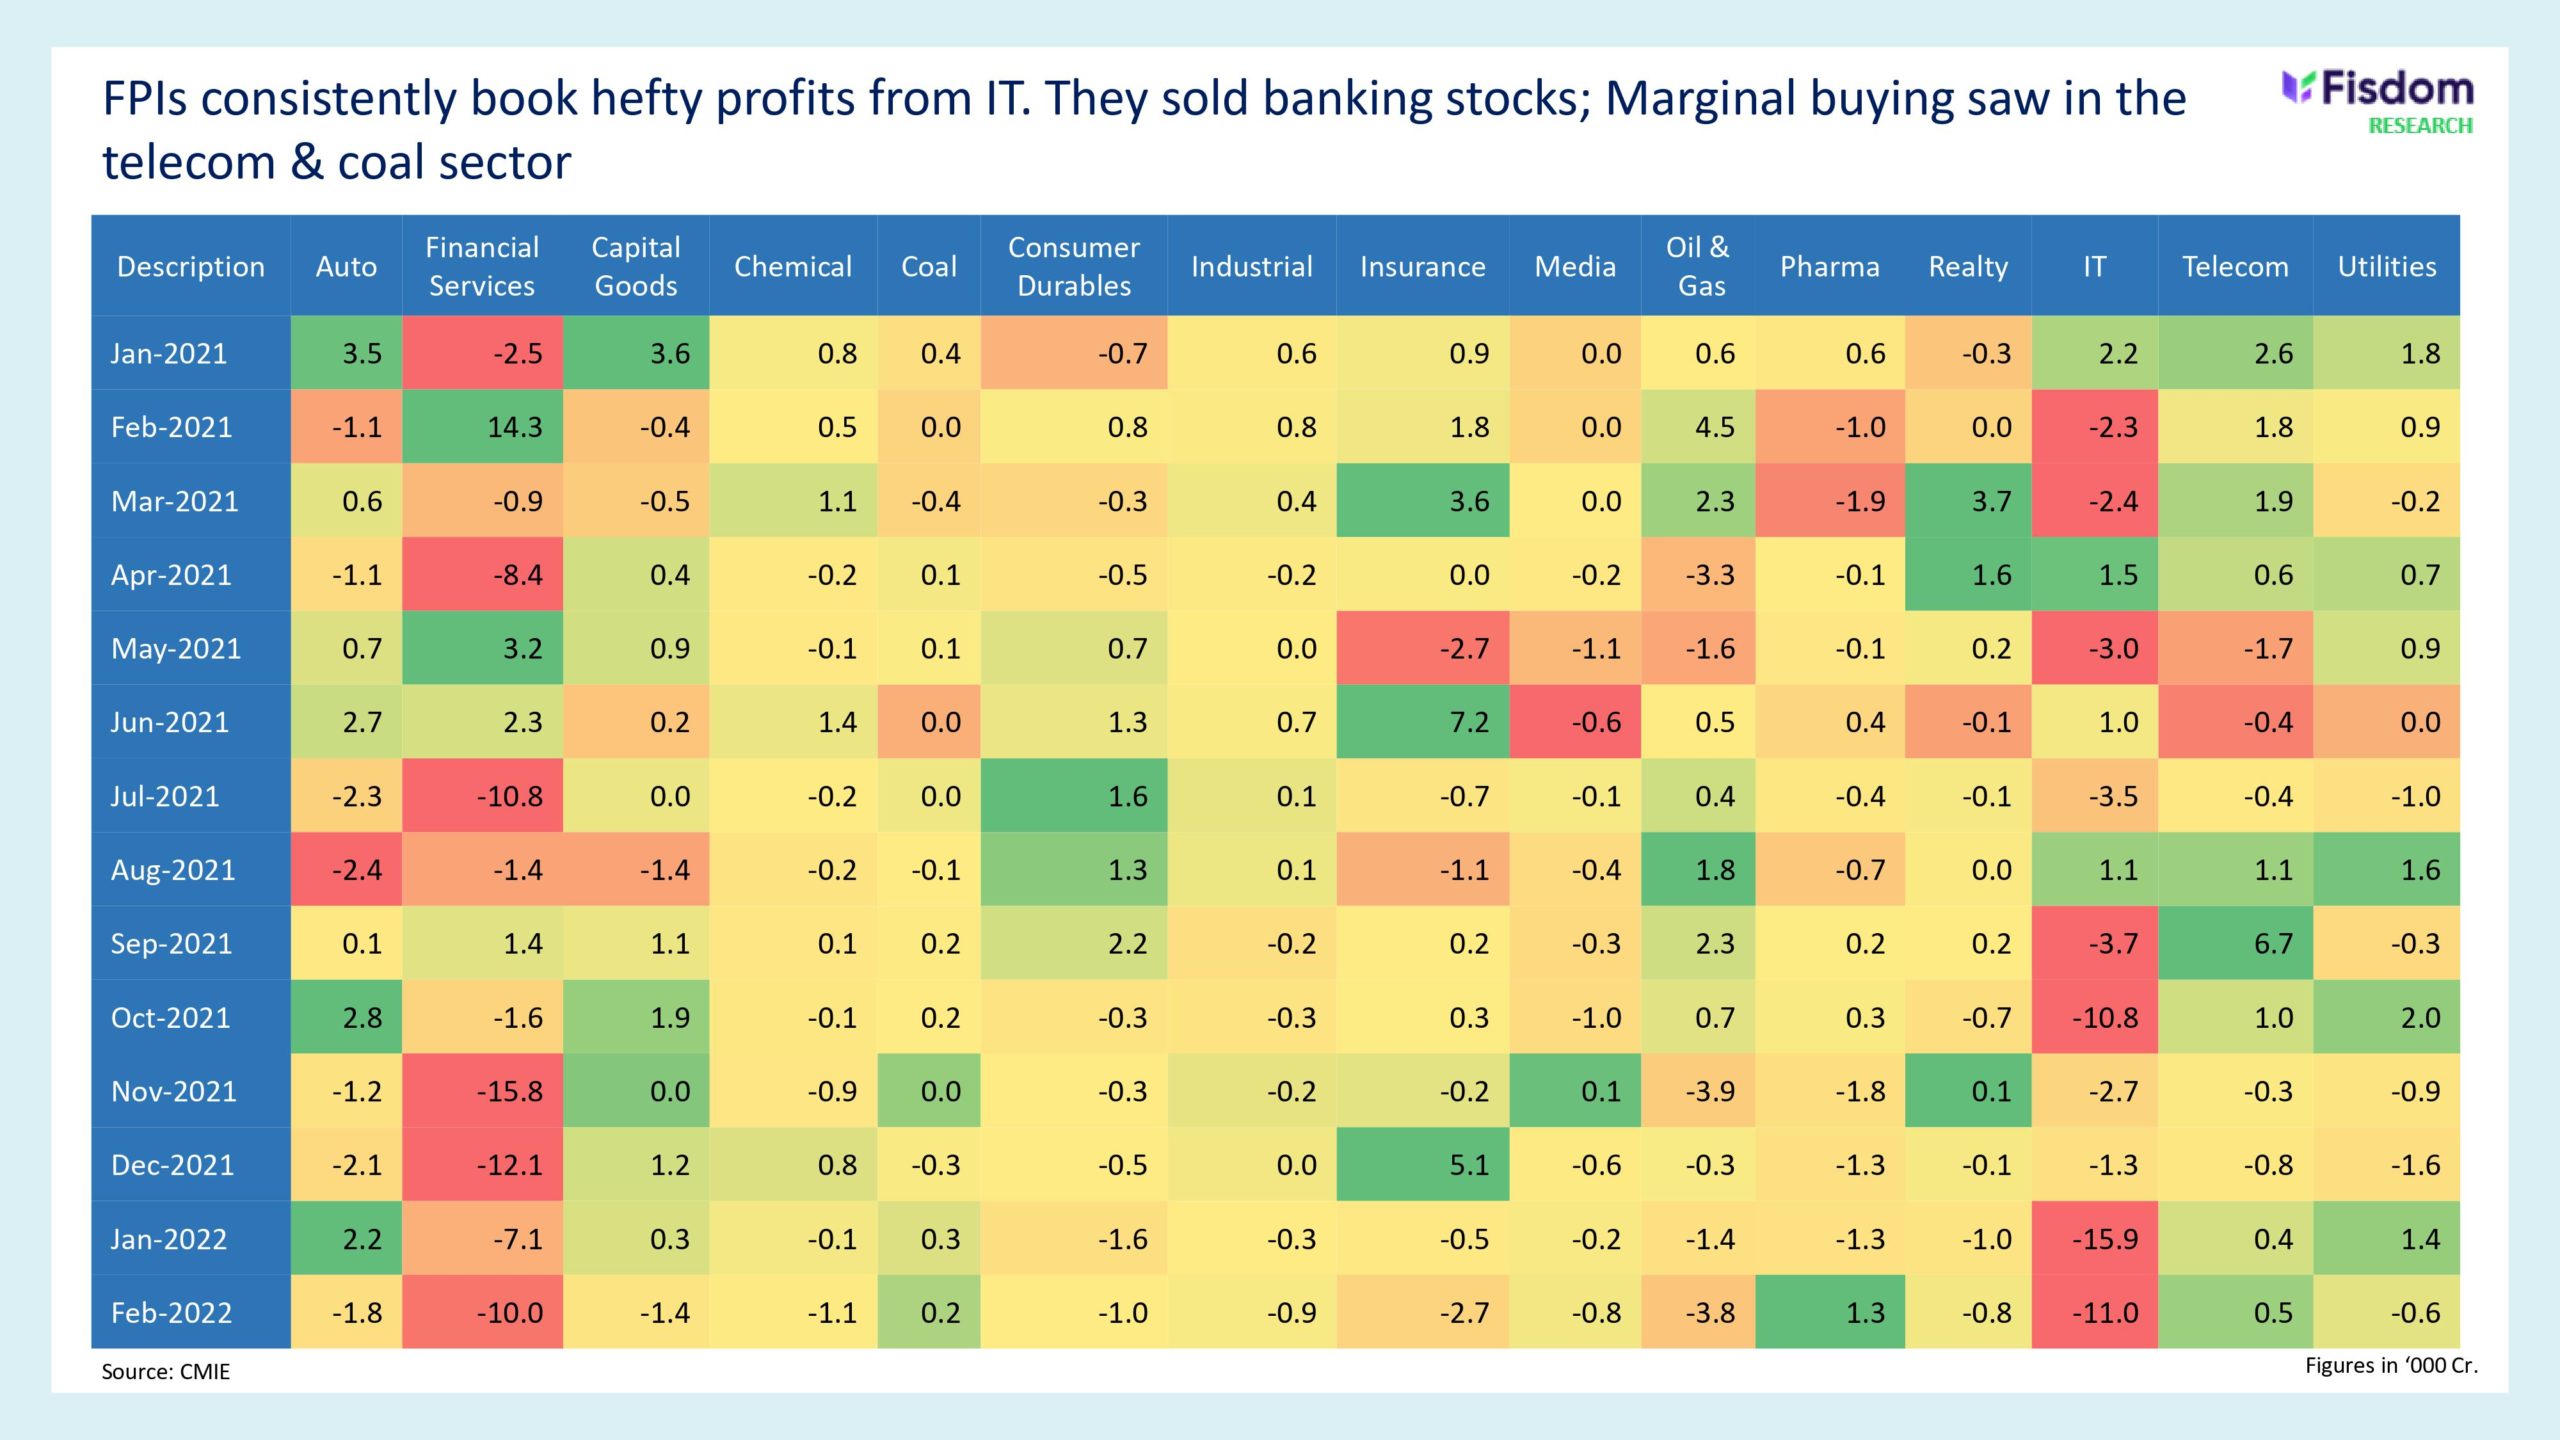
Task: Click the Consumer Durables column header
Action: pyautogui.click(x=1073, y=266)
